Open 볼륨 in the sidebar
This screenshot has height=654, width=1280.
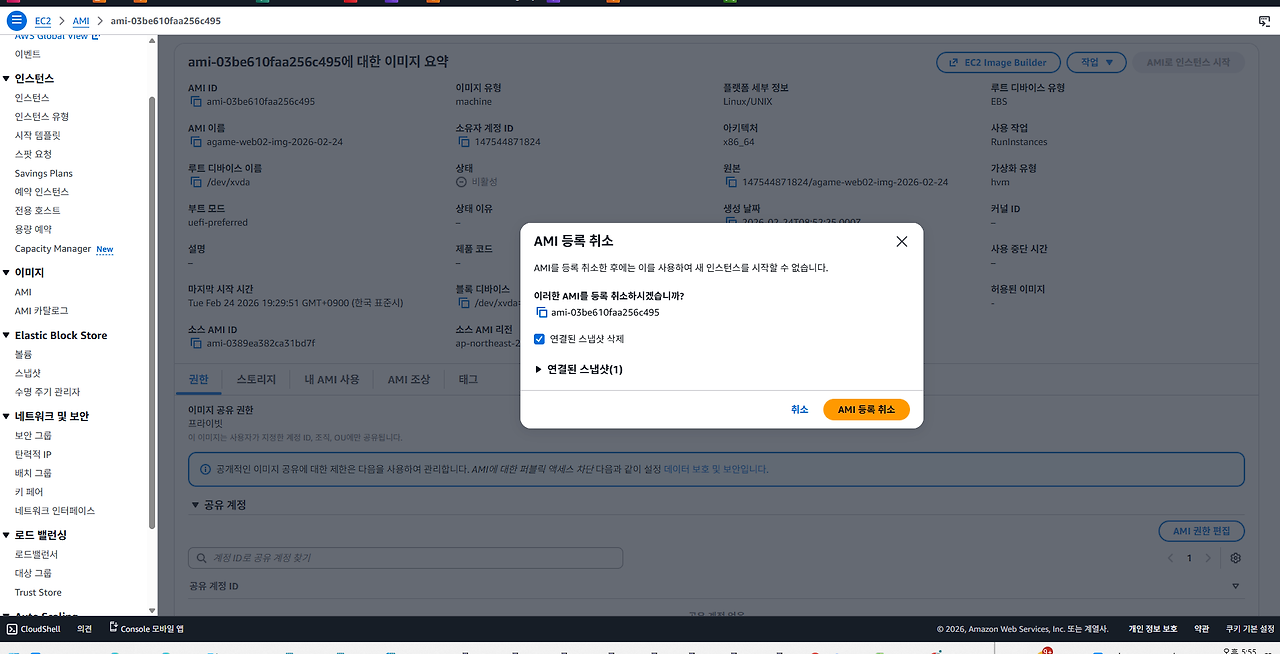[23, 355]
